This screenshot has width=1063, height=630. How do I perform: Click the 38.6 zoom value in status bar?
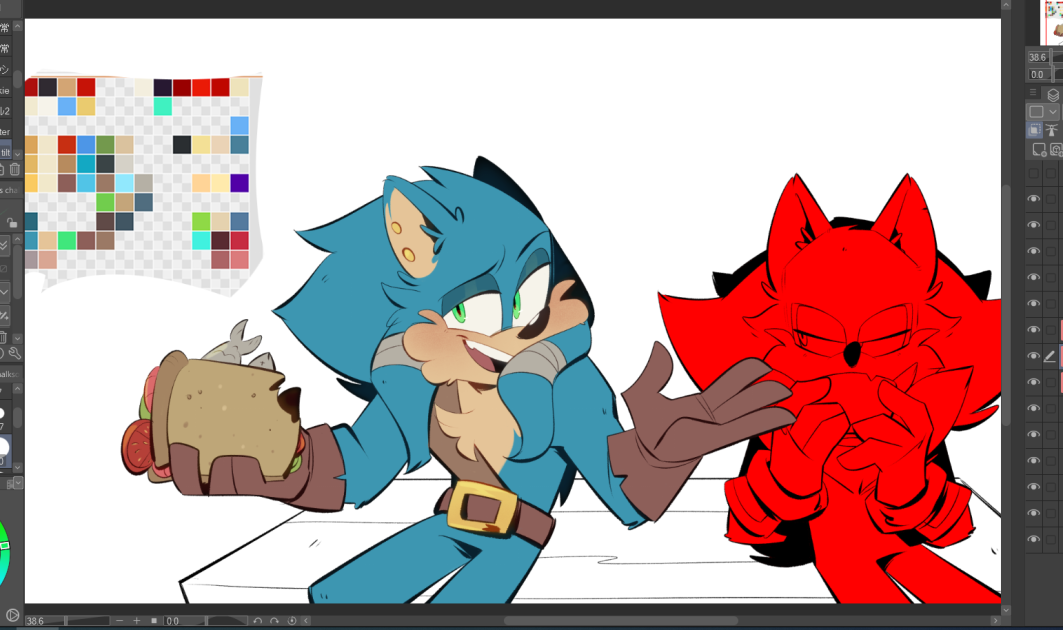[35, 621]
